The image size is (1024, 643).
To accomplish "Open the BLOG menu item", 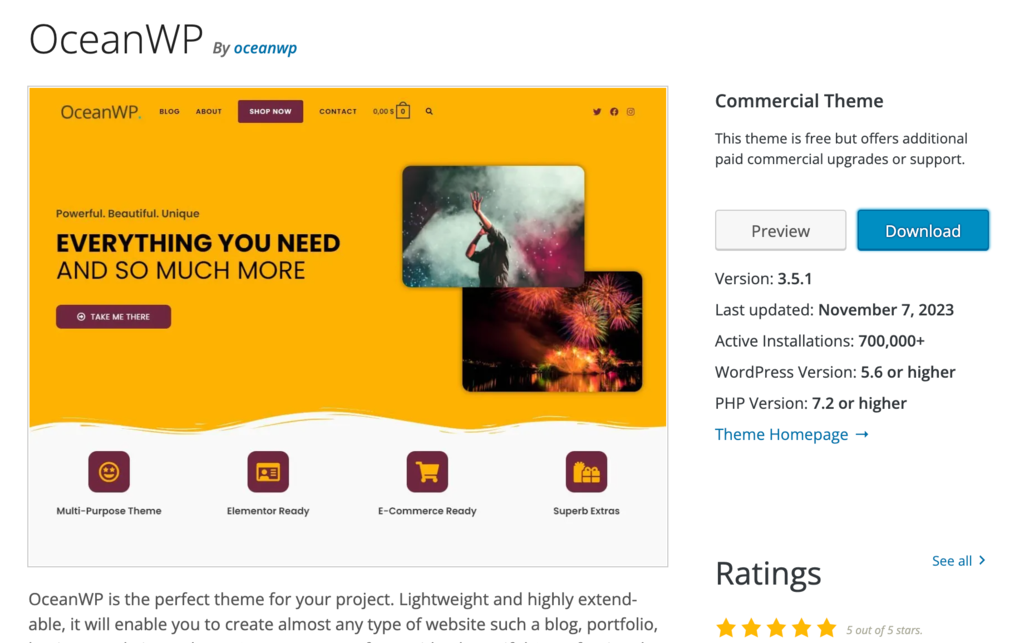I will click(169, 112).
